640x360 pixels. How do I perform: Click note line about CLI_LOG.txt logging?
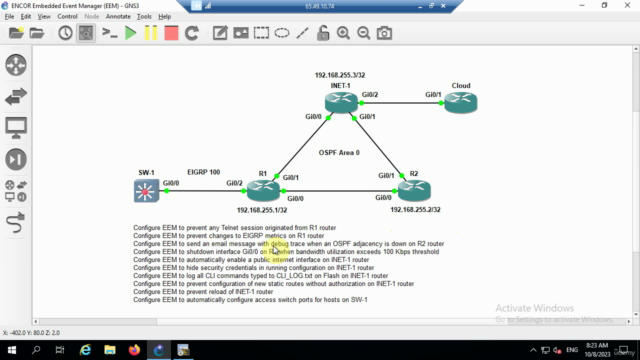pyautogui.click(x=260, y=276)
